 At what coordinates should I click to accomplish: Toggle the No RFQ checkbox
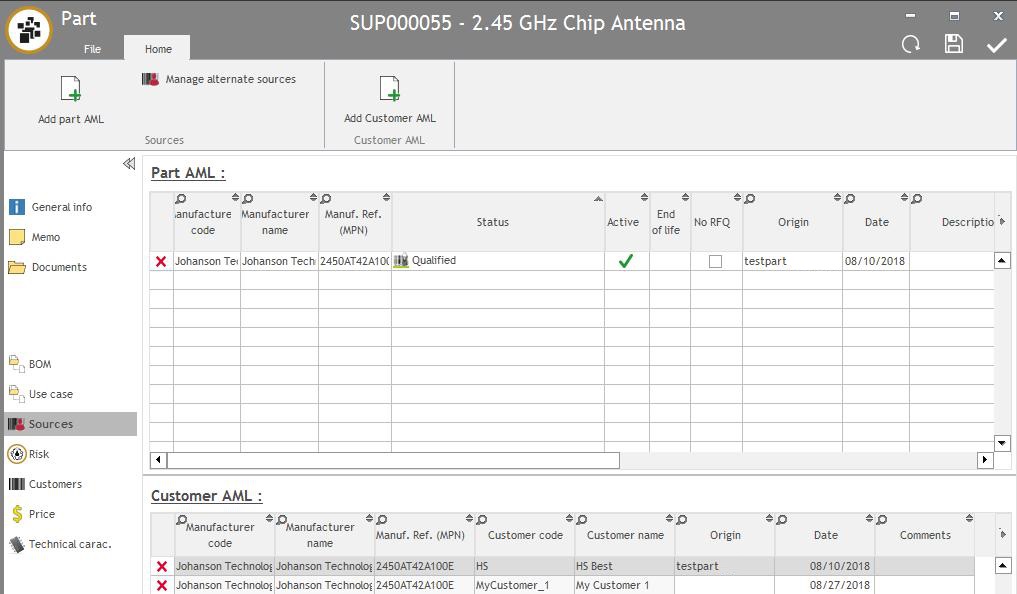click(715, 262)
